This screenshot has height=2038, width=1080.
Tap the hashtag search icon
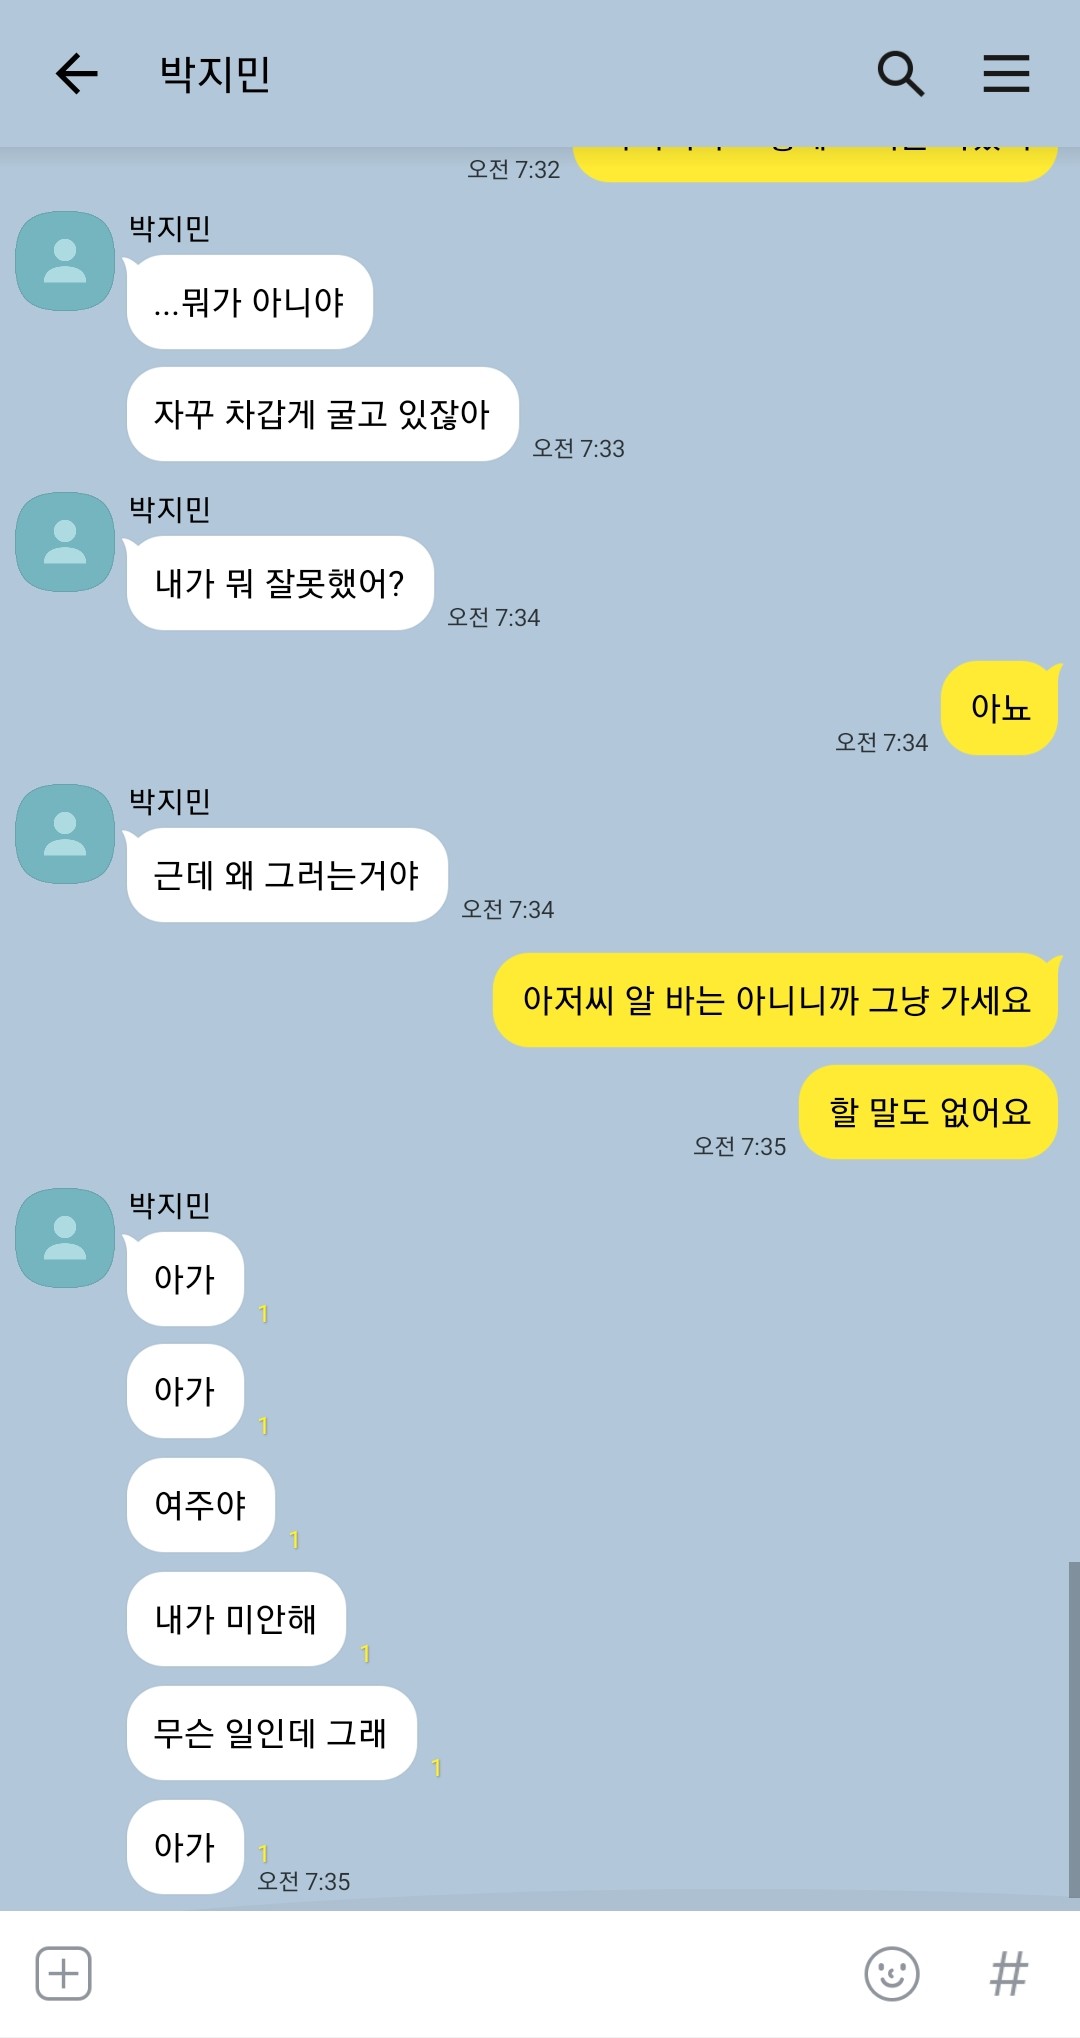(x=1008, y=1973)
